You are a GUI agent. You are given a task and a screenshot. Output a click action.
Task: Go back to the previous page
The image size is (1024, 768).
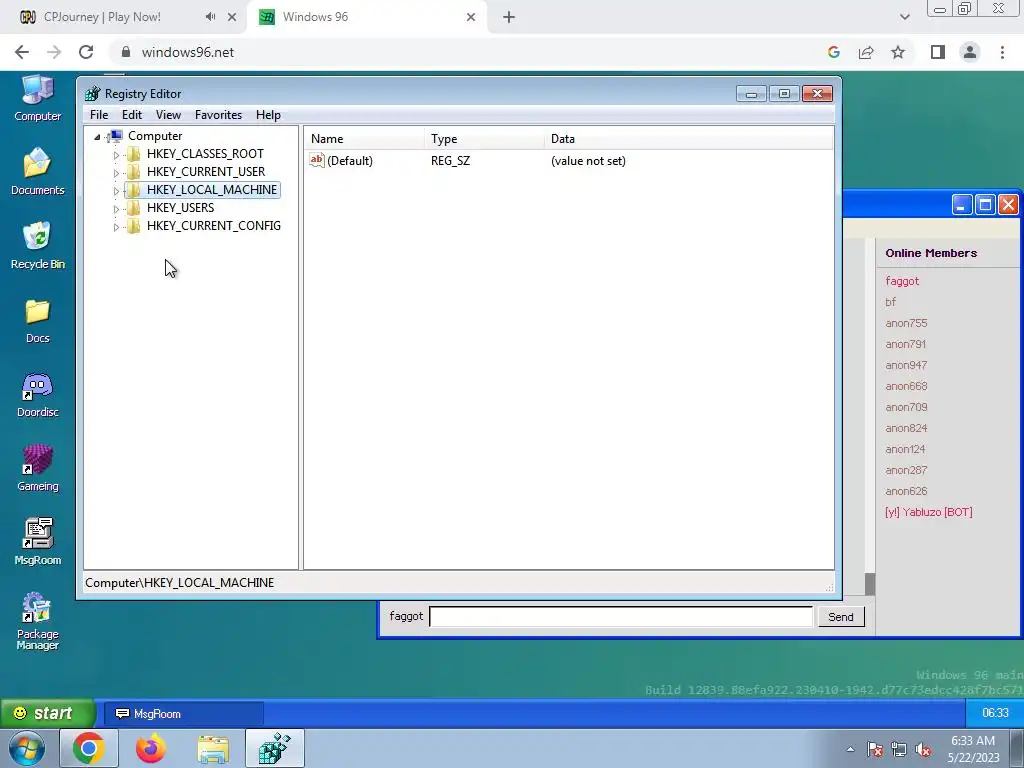[22, 52]
